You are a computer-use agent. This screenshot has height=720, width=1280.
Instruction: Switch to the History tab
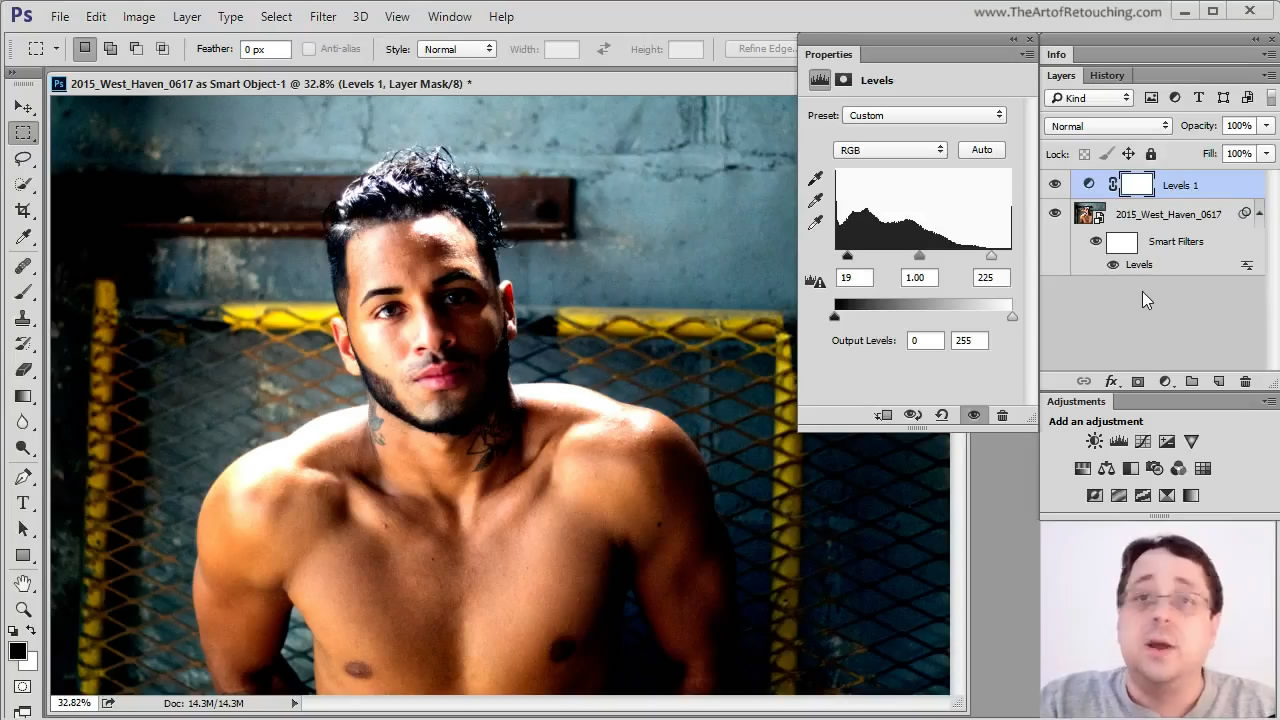pos(1107,75)
